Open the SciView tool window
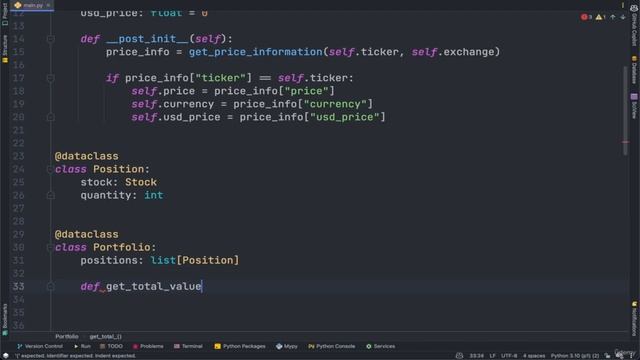 click(634, 106)
